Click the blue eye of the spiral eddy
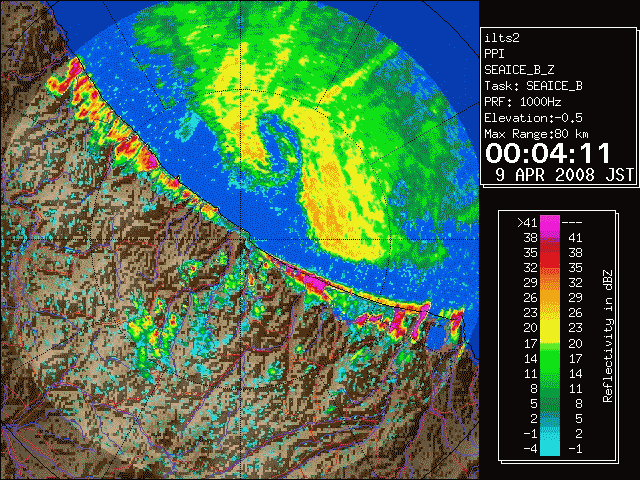The height and width of the screenshot is (480, 640). point(280,142)
